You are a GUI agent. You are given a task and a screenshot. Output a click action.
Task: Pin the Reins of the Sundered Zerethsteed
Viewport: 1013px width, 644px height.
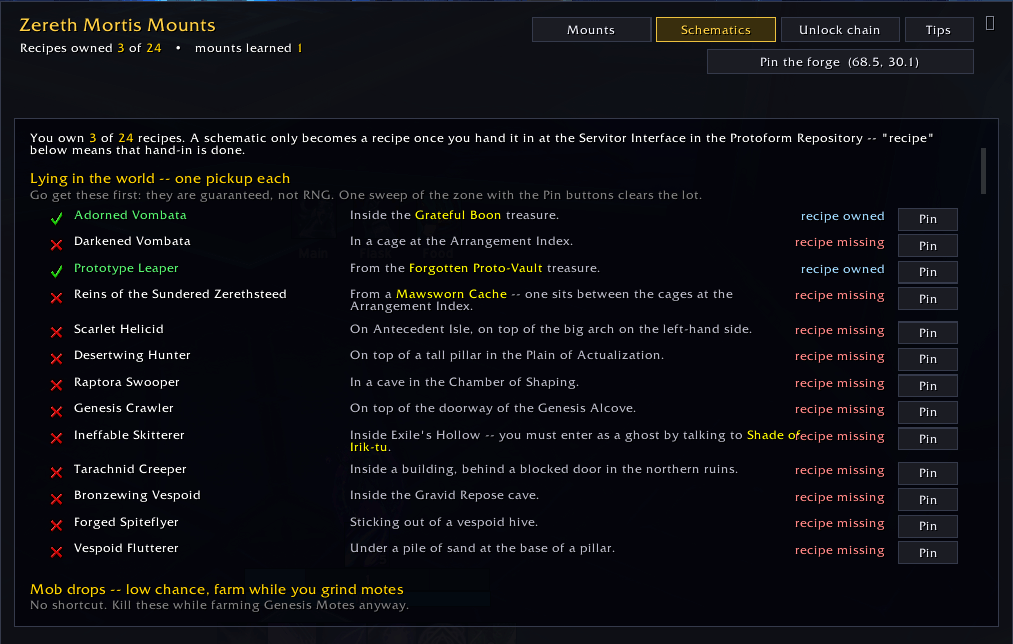click(928, 299)
